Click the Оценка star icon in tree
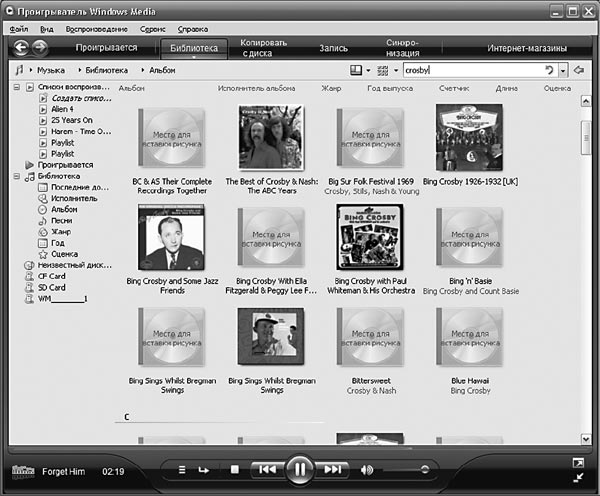Viewport: 600px width, 496px height. (x=42, y=254)
